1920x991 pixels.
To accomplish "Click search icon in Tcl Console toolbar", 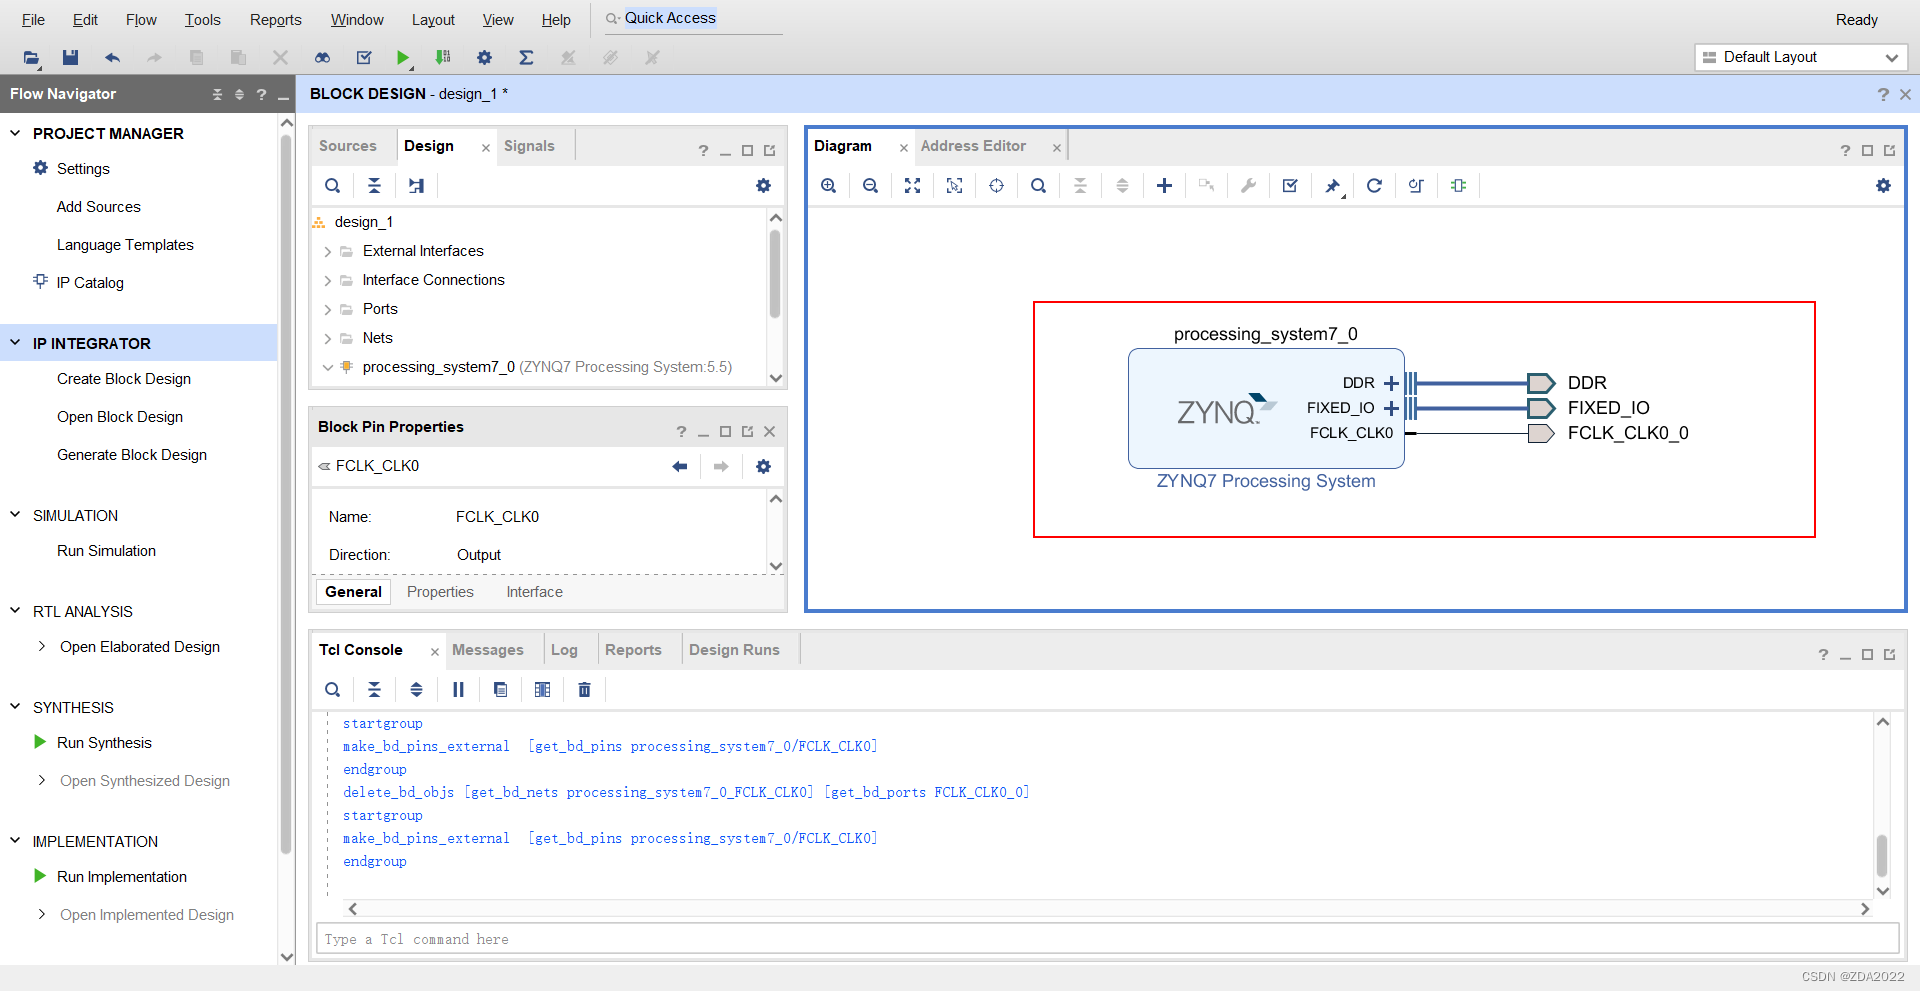I will tap(332, 690).
